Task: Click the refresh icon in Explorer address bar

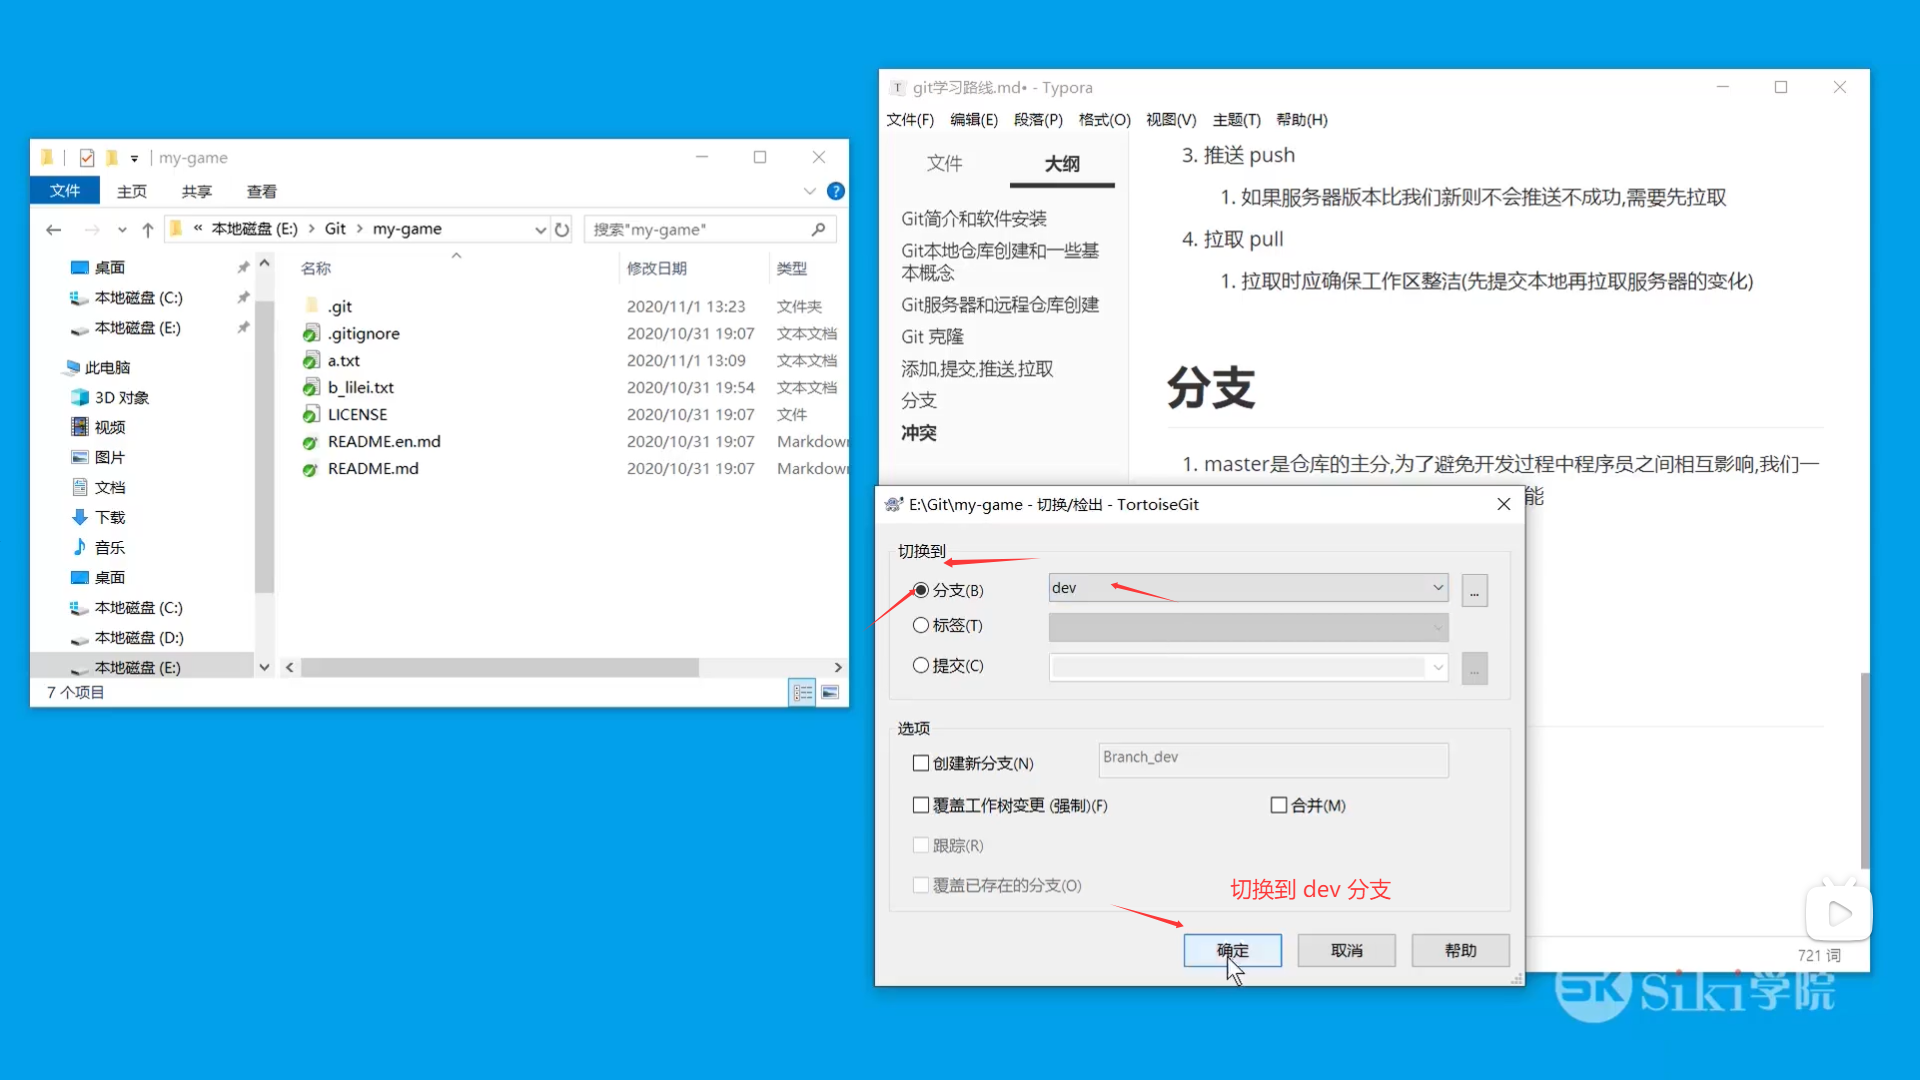Action: click(x=562, y=229)
